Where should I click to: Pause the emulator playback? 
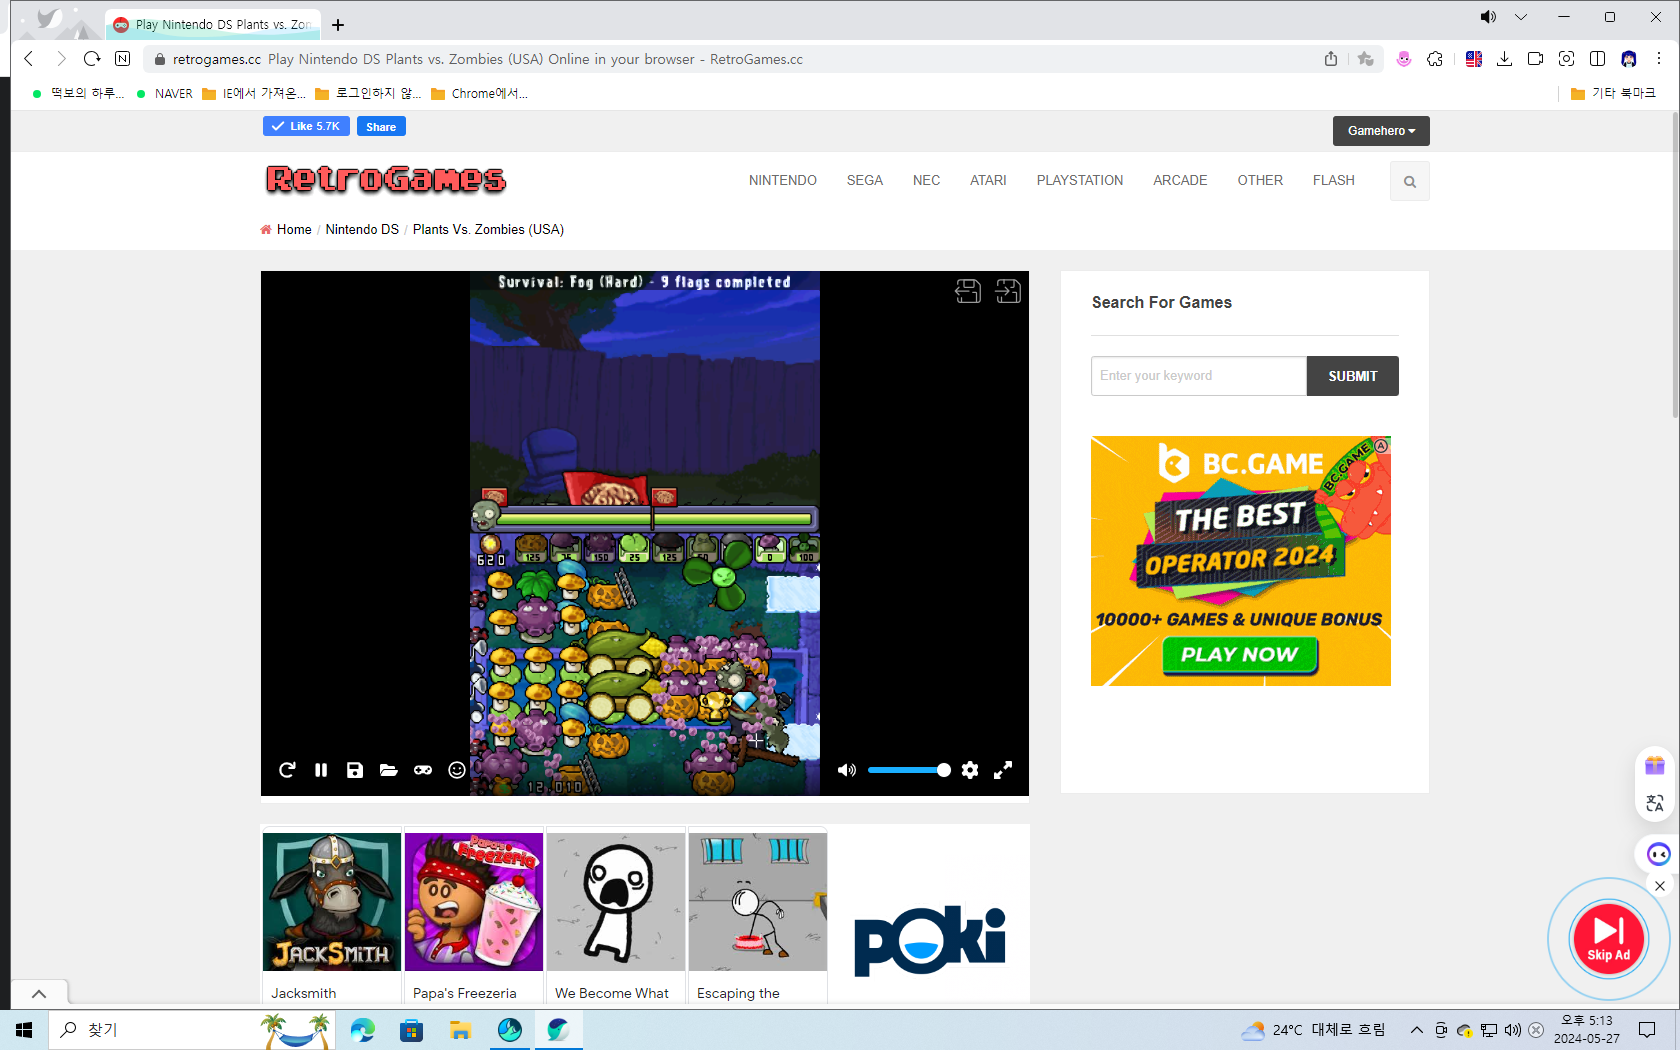[x=321, y=770]
